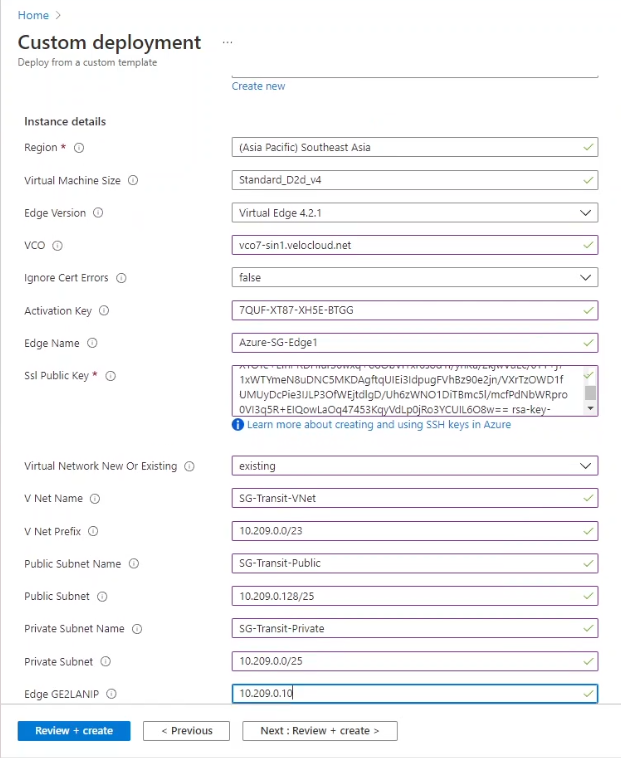Click info icon next to Public Subnet
Viewport: 621px width, 758px height.
(x=102, y=597)
